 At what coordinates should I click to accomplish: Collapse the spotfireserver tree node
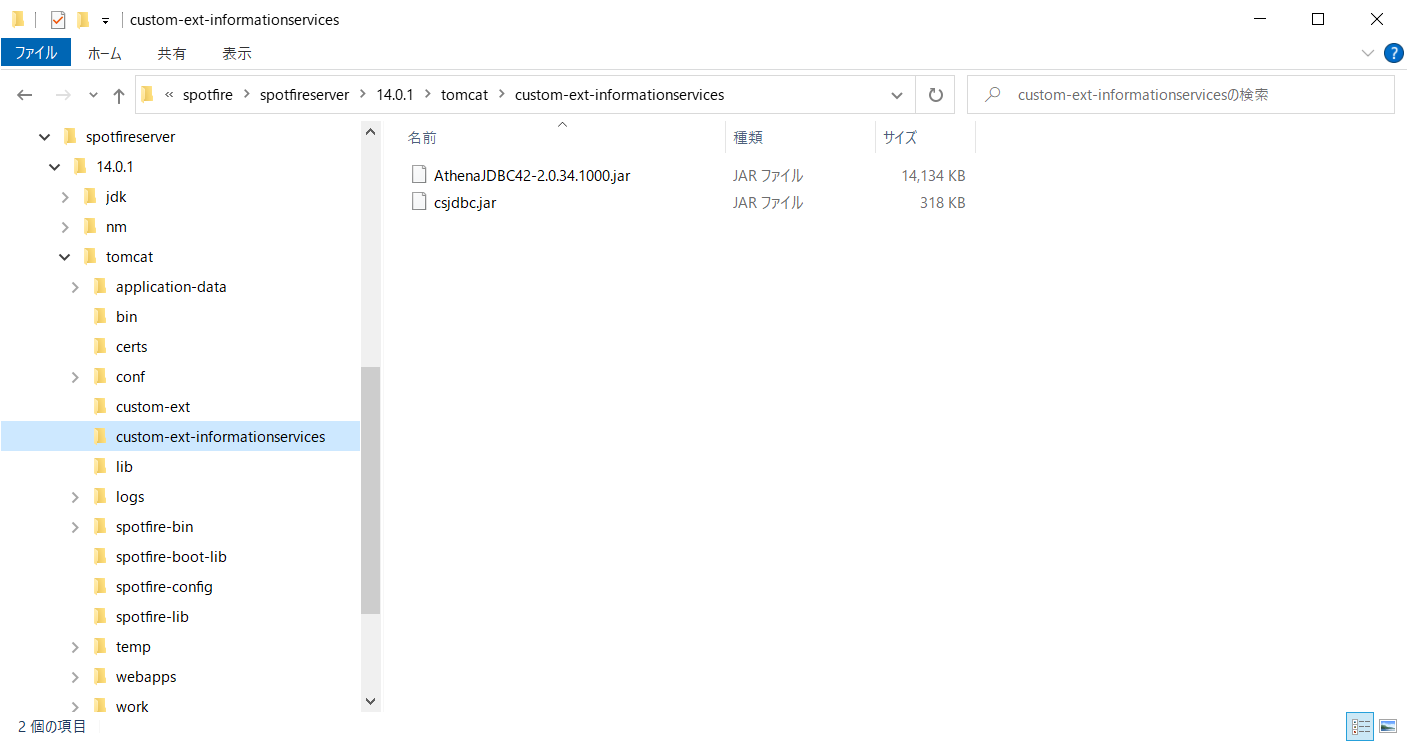pyautogui.click(x=44, y=137)
